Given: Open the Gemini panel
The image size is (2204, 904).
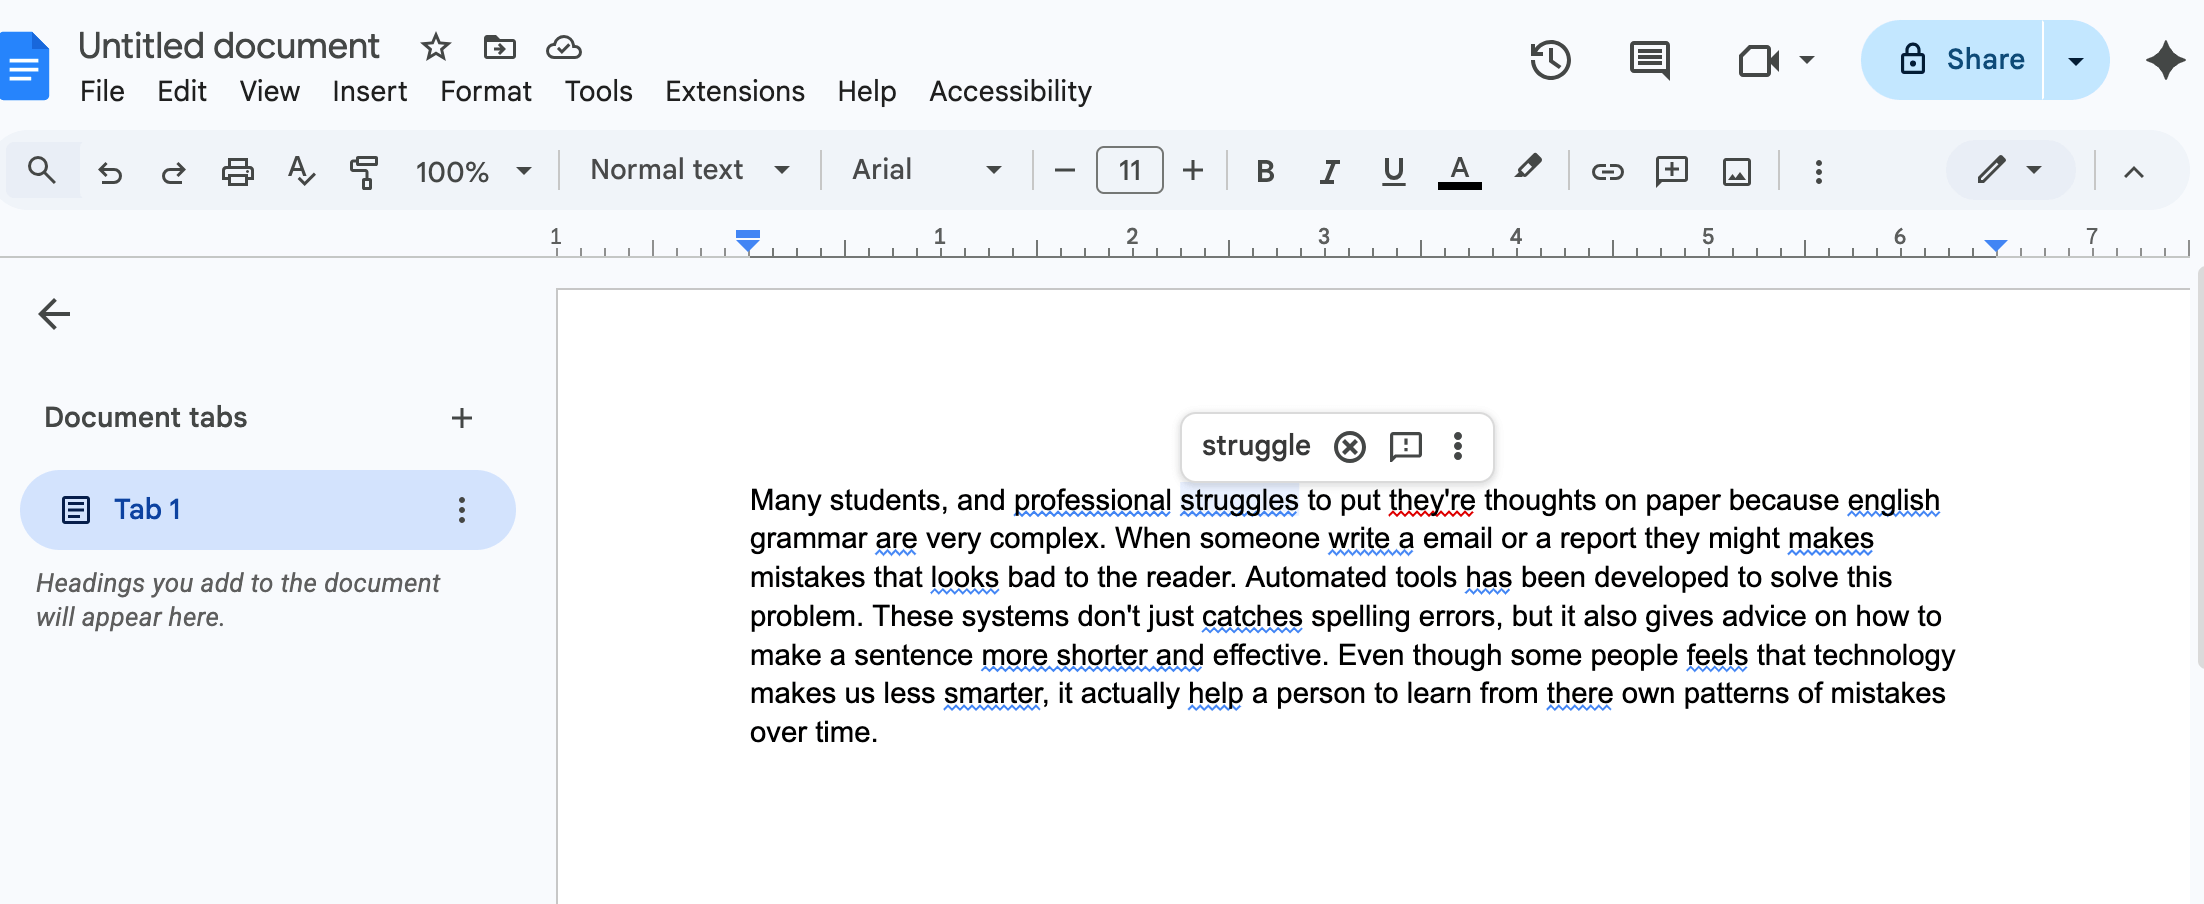Looking at the screenshot, I should coord(2164,60).
